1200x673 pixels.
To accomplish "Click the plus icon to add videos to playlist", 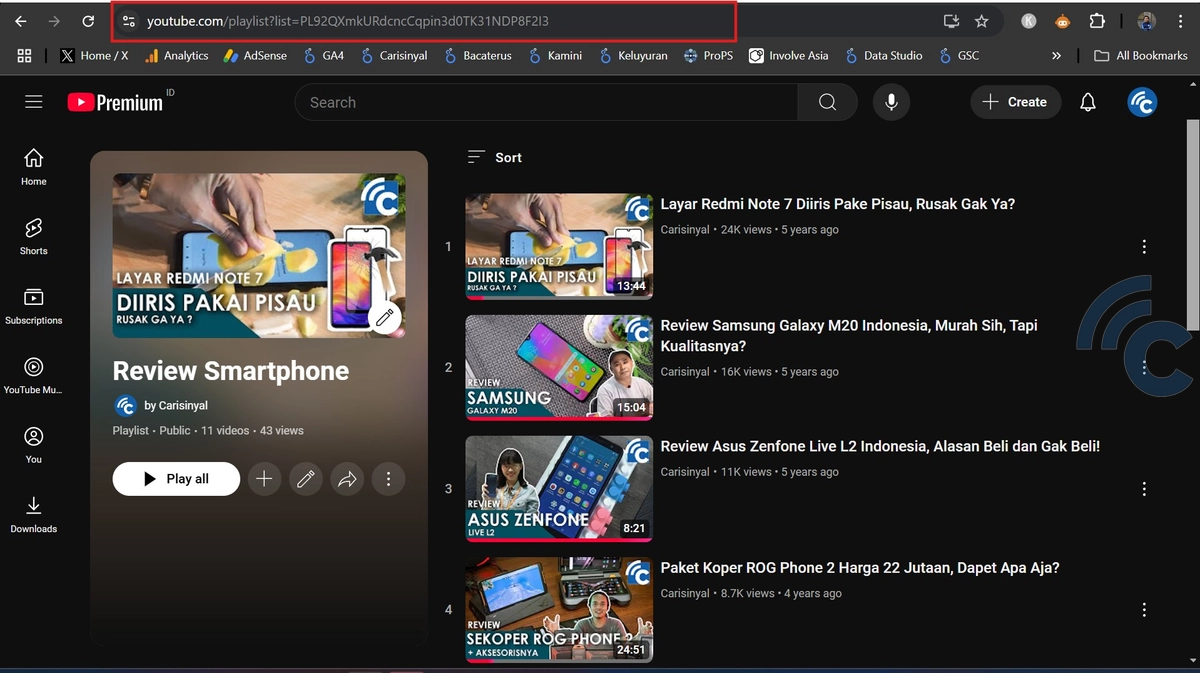I will pos(264,479).
